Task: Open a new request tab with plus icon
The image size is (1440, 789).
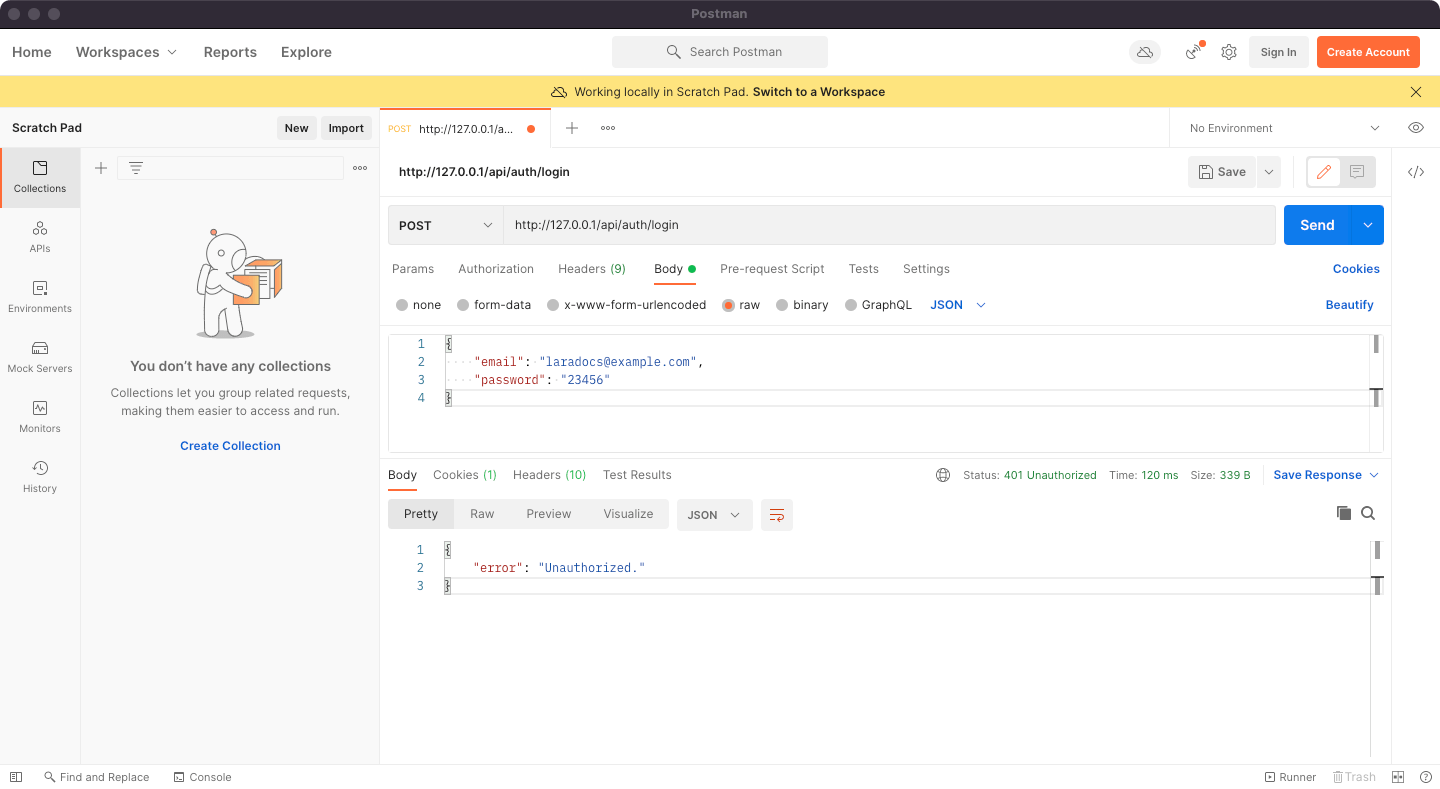Action: (x=572, y=128)
